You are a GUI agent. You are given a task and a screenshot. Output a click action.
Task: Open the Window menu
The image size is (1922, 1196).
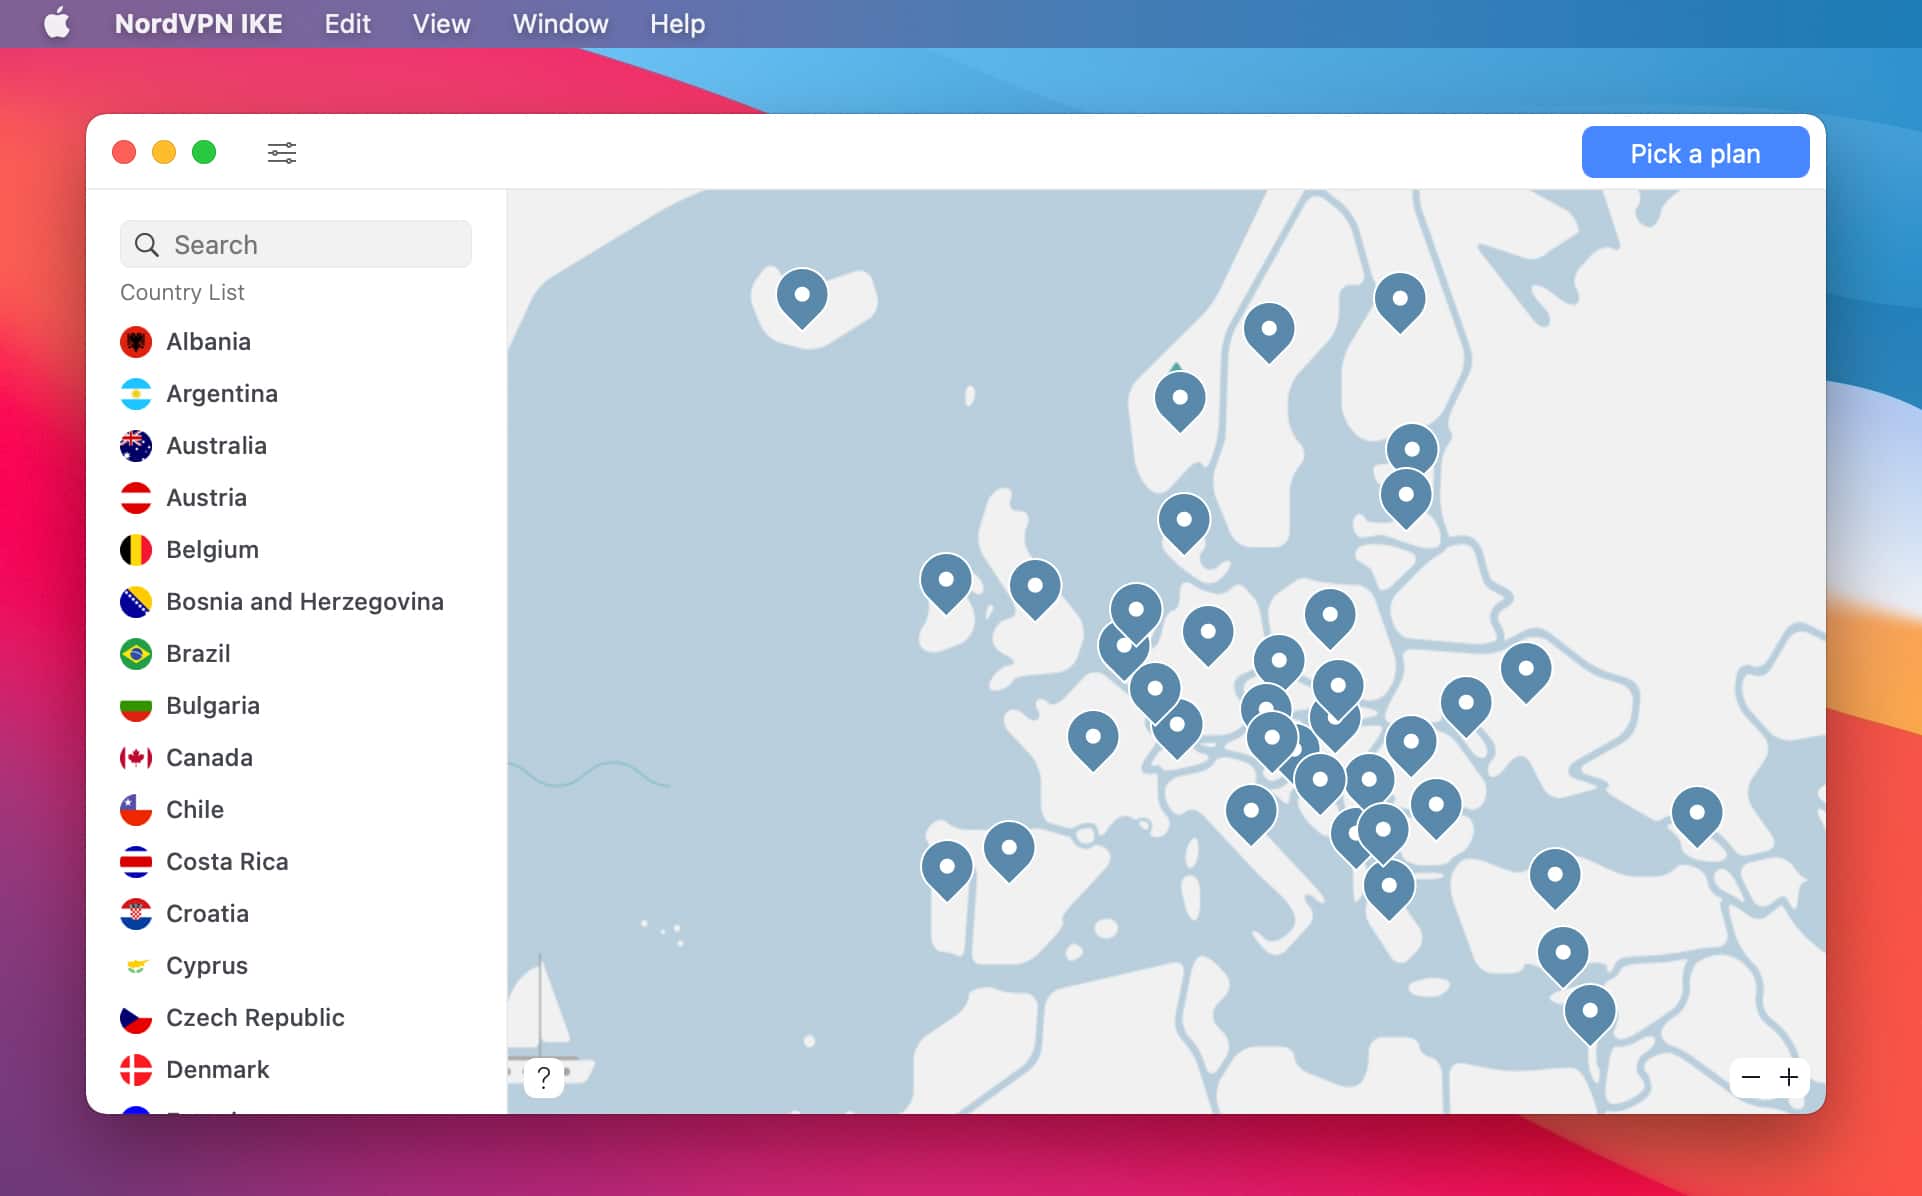click(x=559, y=23)
